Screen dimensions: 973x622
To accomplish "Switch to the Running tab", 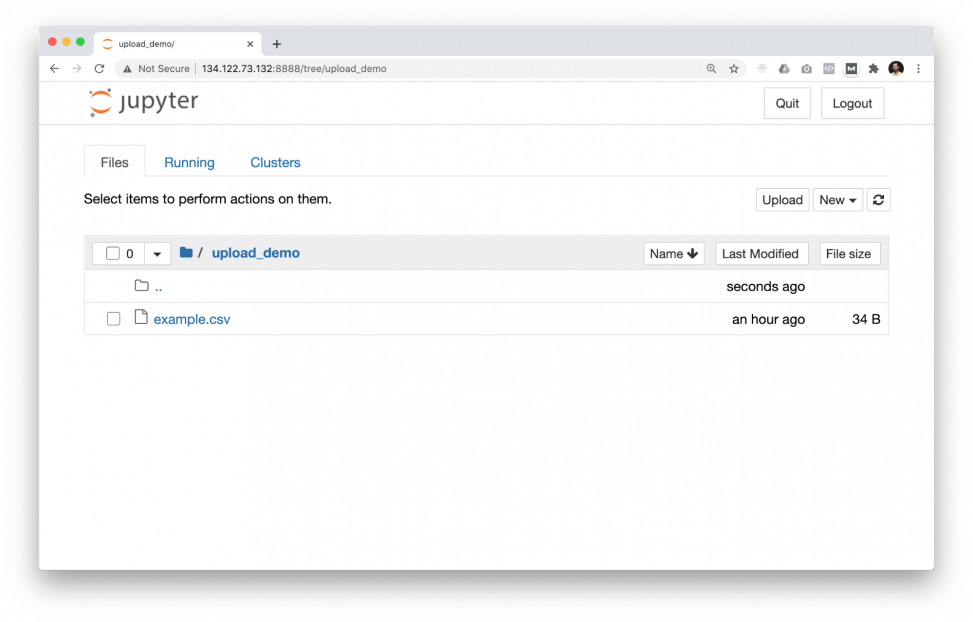I will pos(189,161).
